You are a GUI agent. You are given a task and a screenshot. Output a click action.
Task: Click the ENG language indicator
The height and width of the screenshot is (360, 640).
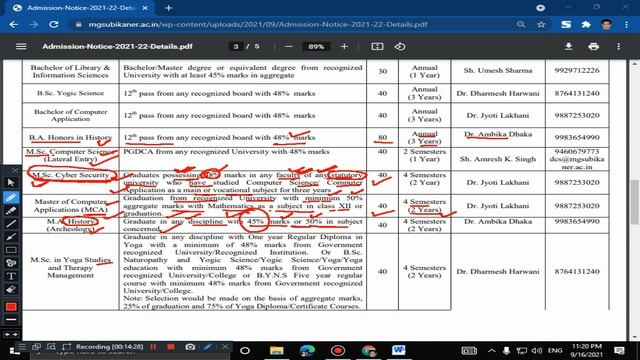(555, 351)
